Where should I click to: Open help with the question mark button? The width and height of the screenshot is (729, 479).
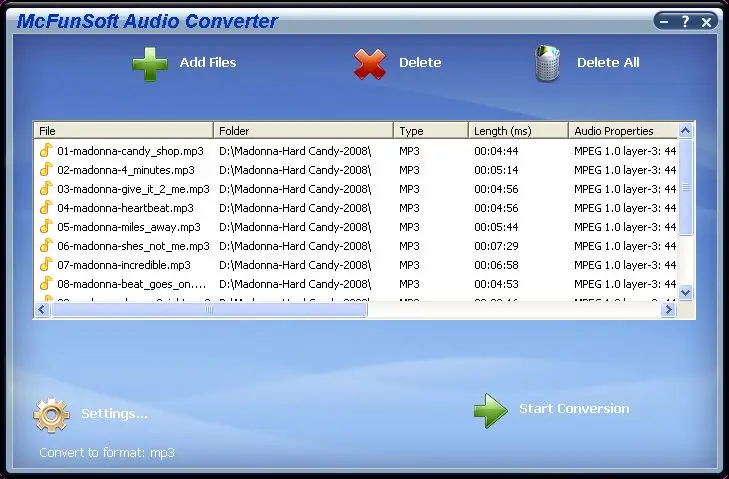(685, 21)
